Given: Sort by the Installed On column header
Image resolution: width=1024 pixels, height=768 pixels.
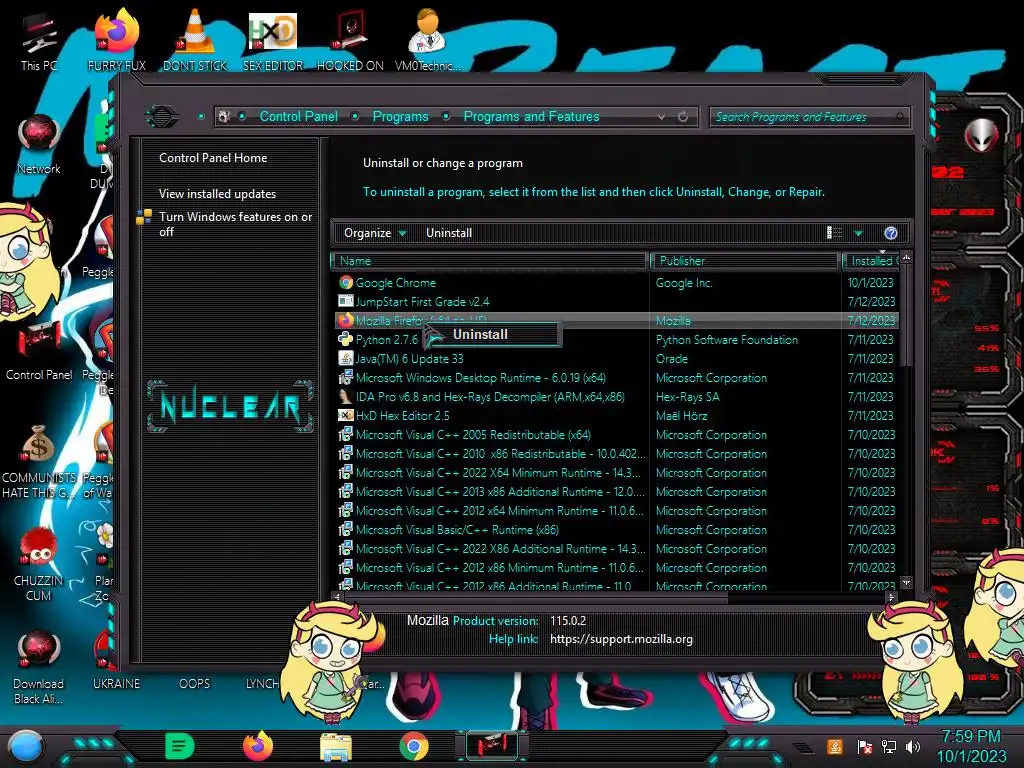Looking at the screenshot, I should 872,261.
